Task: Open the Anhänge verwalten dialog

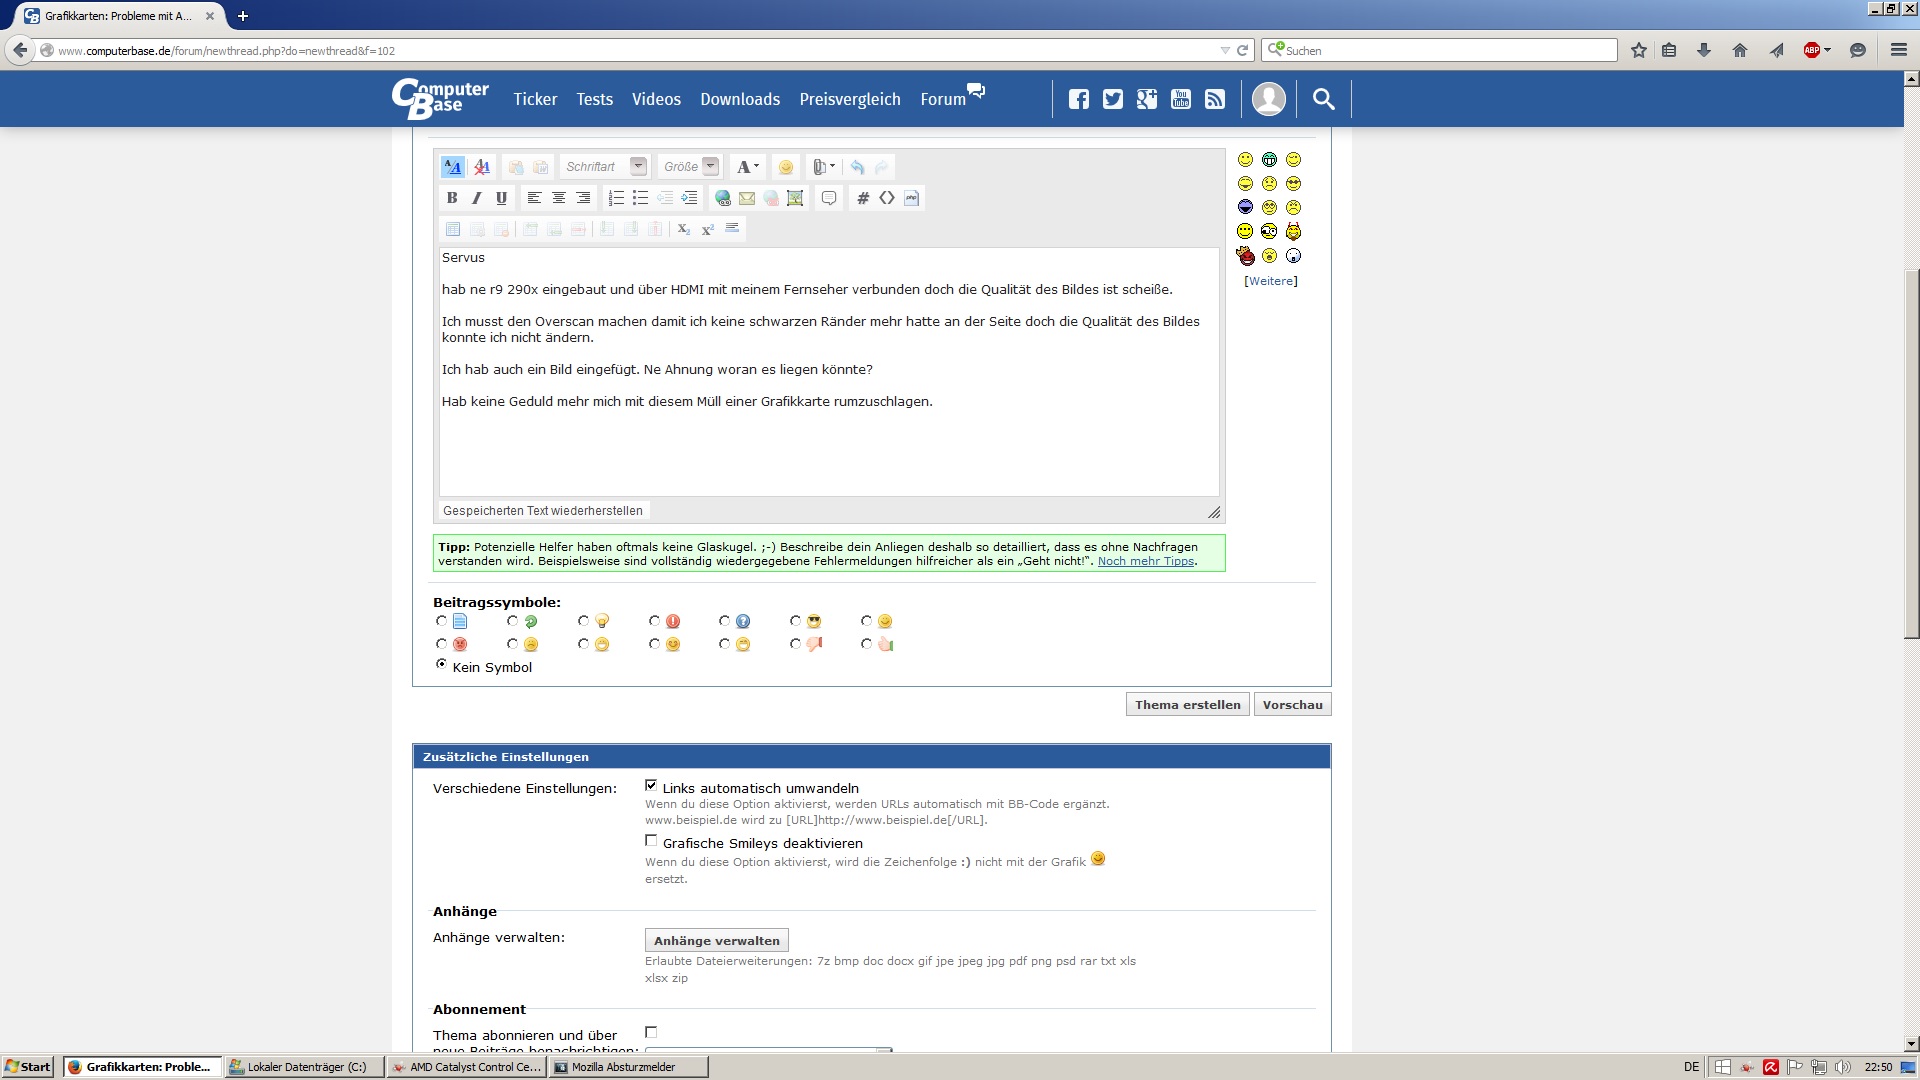Action: [716, 941]
